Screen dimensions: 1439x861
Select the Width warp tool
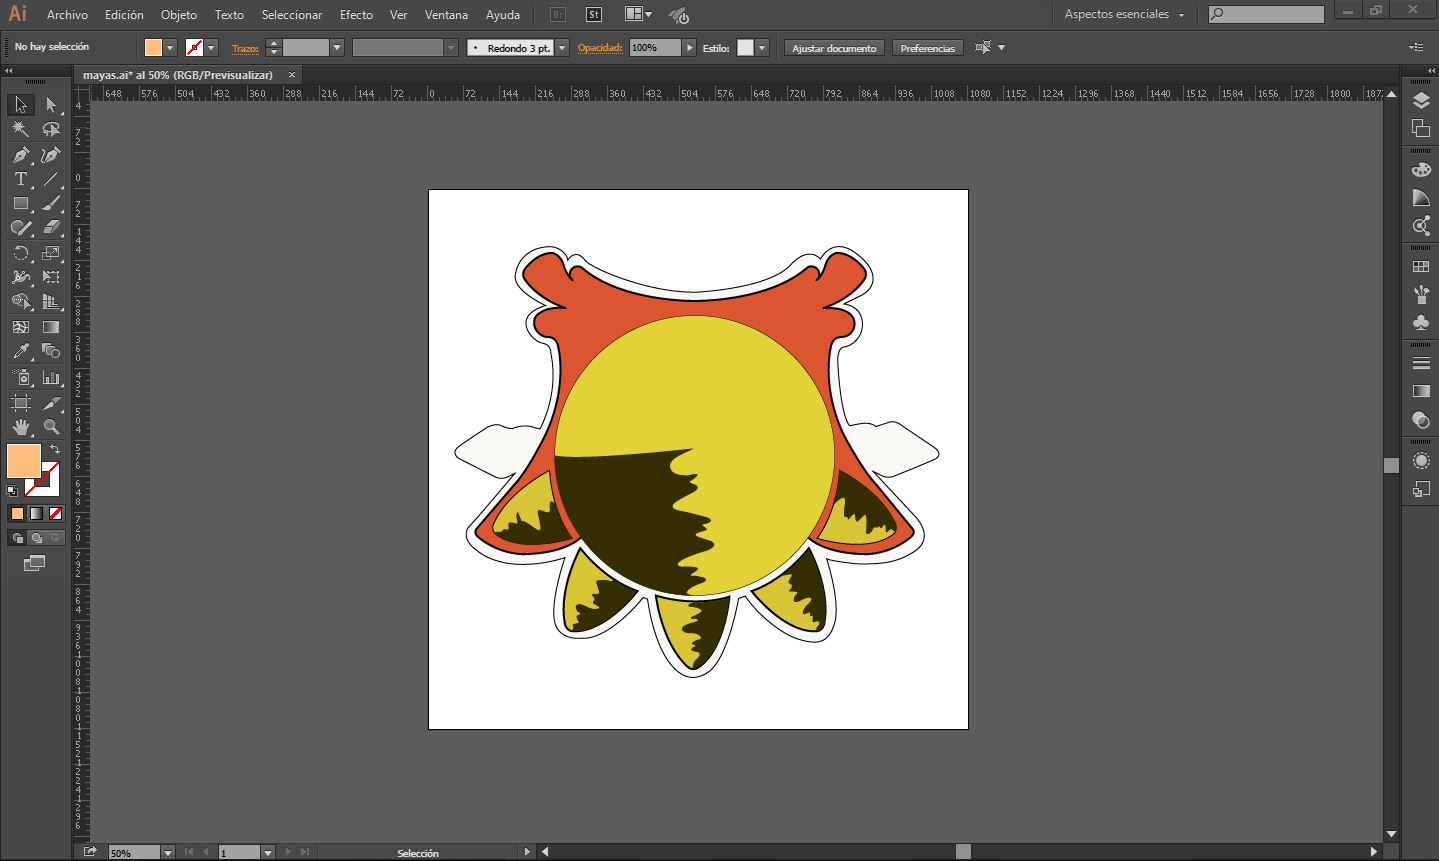21,277
